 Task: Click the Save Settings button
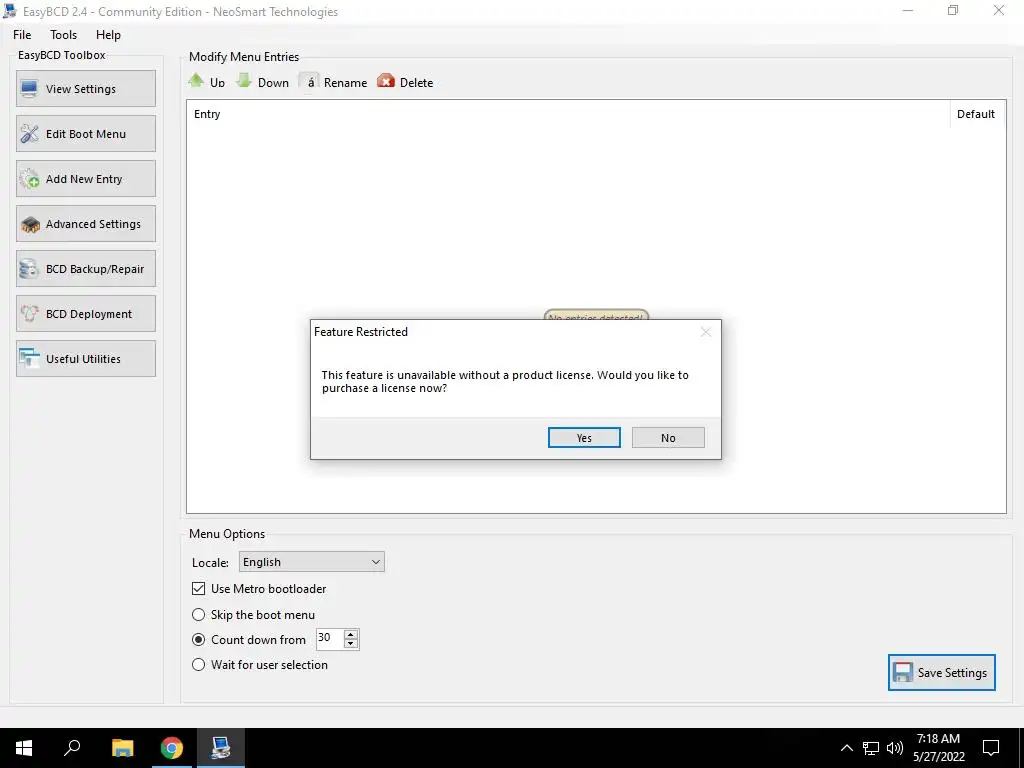(942, 673)
